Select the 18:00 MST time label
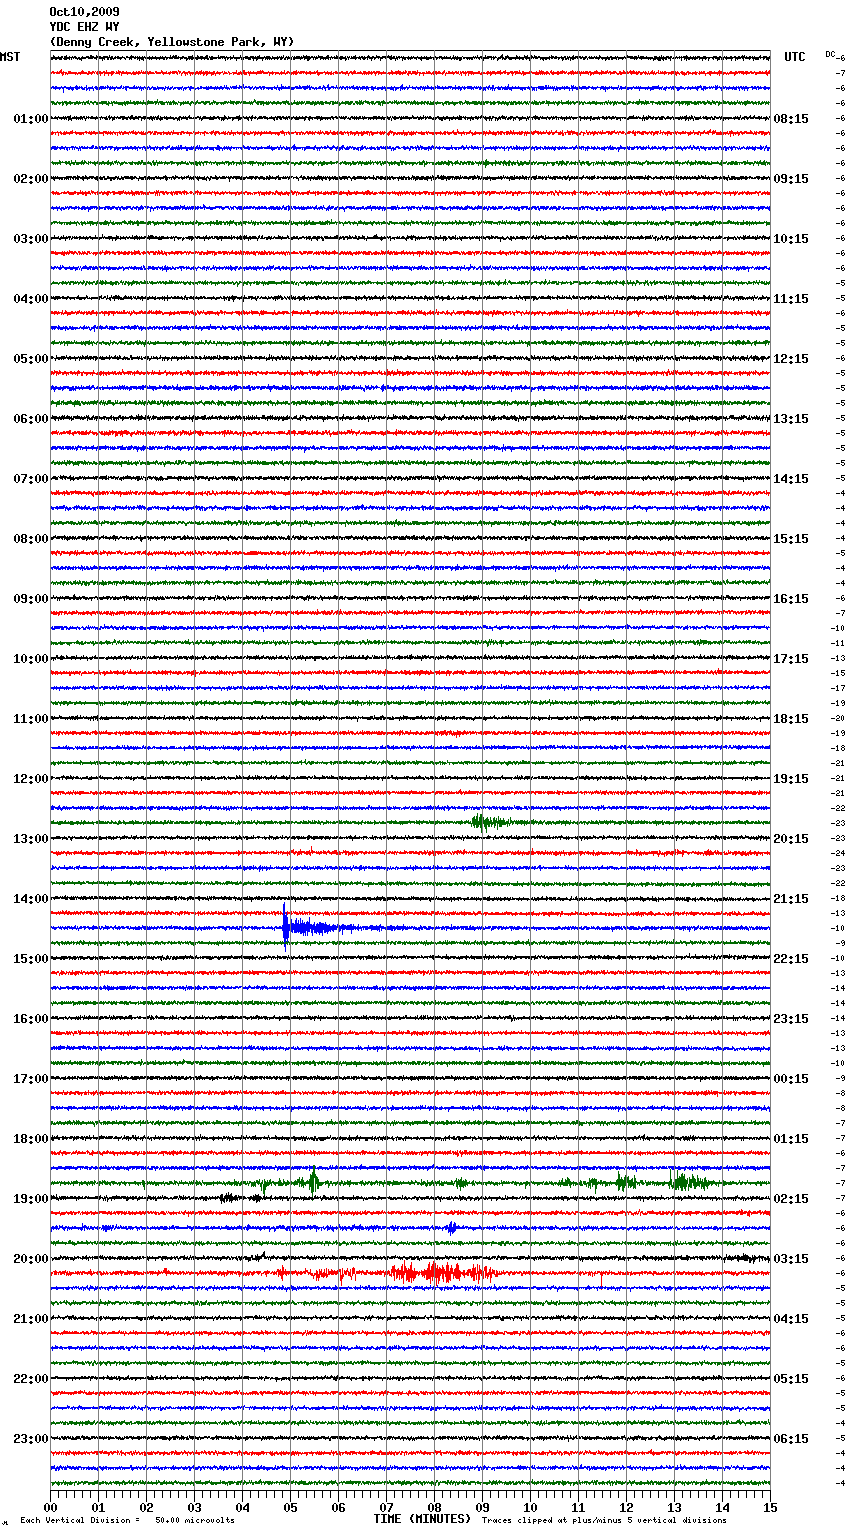This screenshot has width=850, height=1534. (31, 1139)
